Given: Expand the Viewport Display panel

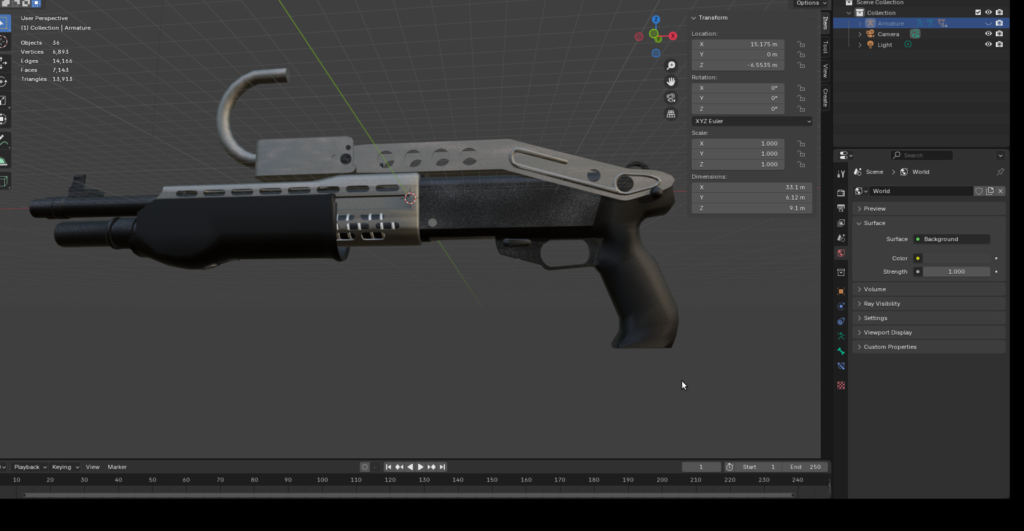Looking at the screenshot, I should point(929,332).
